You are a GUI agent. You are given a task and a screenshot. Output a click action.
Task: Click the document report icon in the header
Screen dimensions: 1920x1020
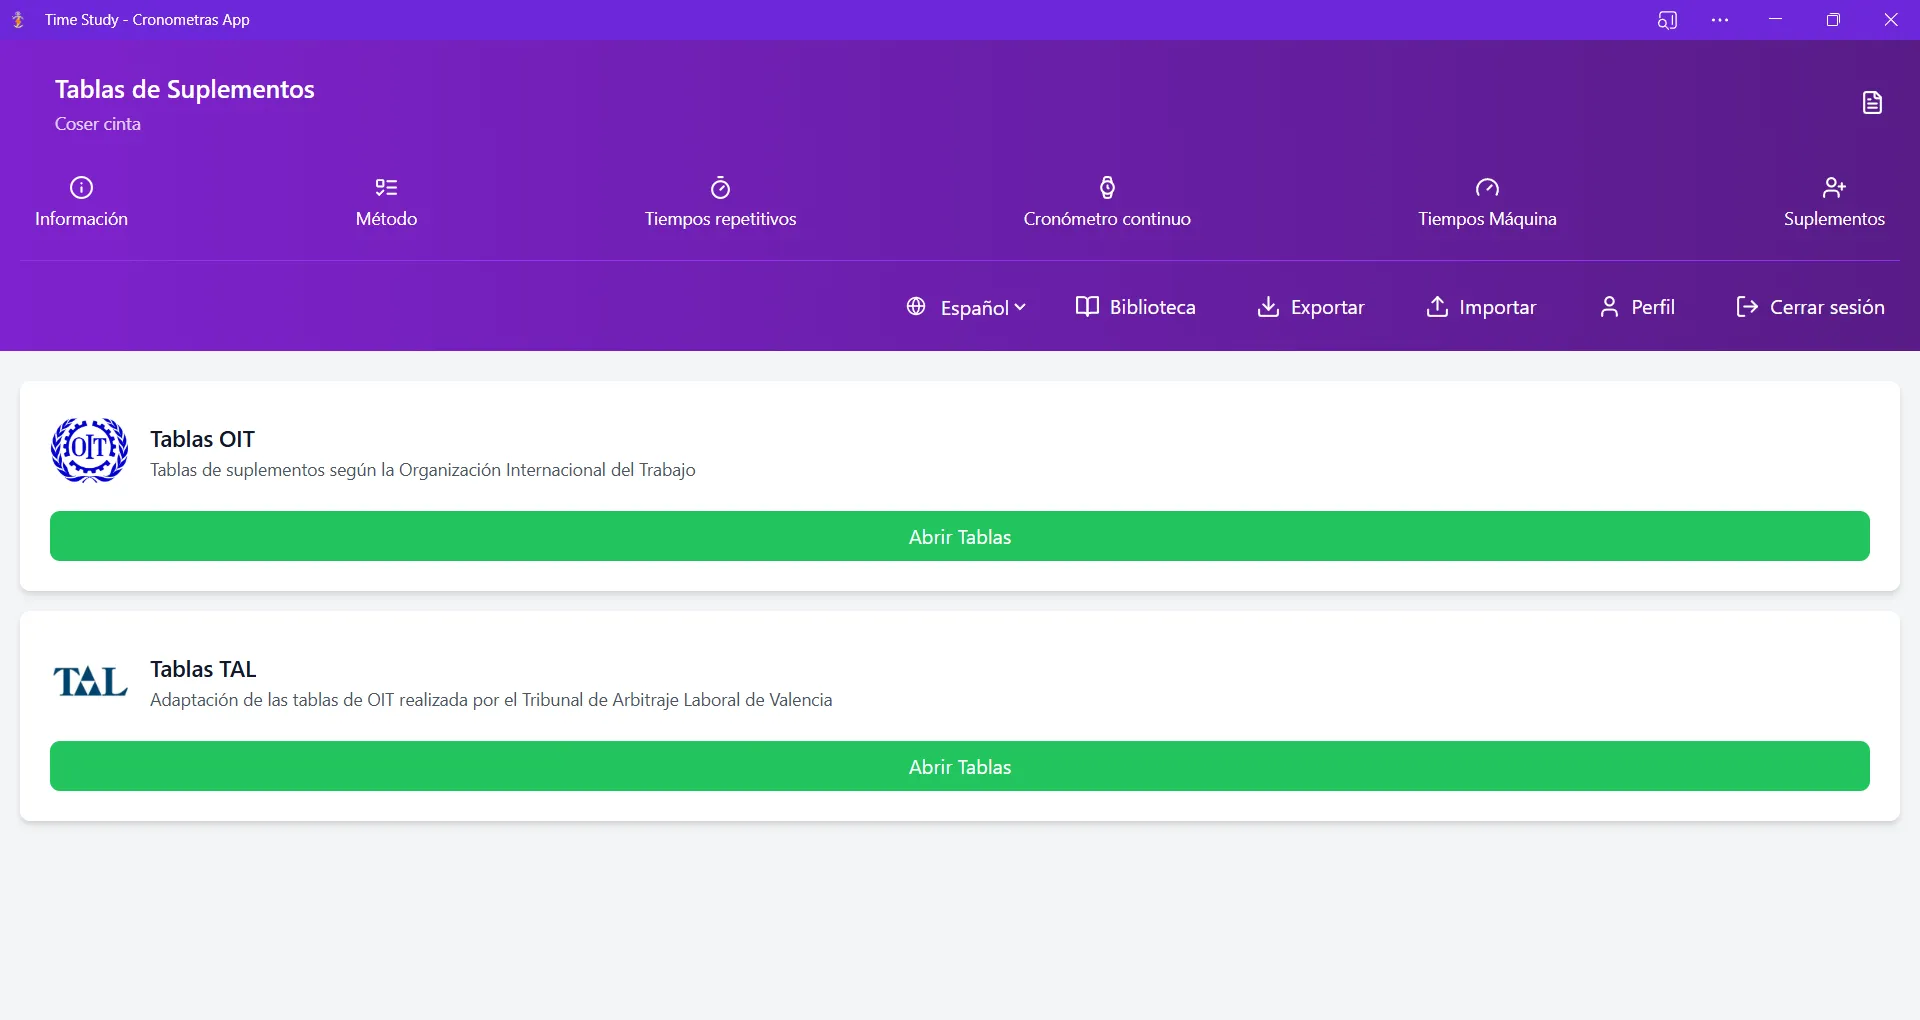pyautogui.click(x=1872, y=103)
